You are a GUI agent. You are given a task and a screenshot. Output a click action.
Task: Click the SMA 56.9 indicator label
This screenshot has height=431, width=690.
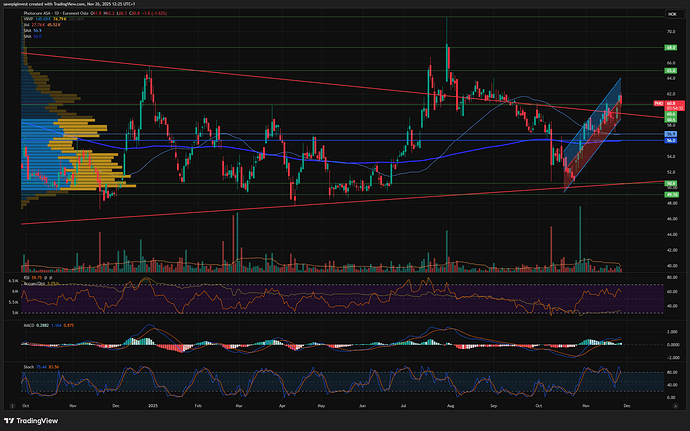tap(27, 31)
